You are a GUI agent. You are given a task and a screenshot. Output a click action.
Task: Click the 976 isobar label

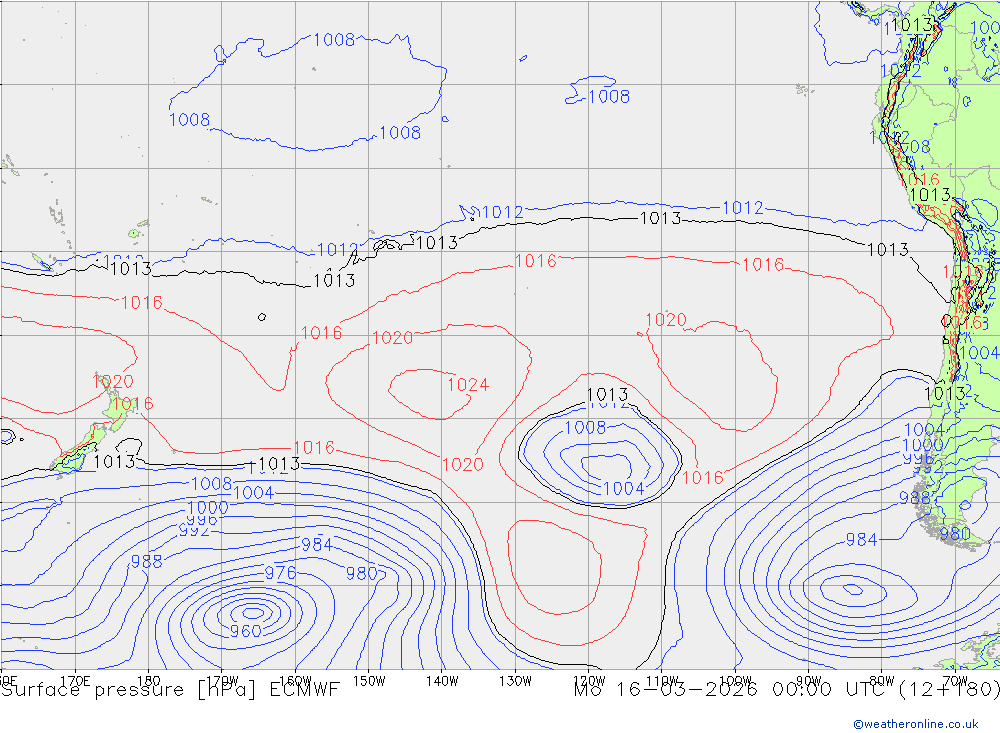coord(280,572)
